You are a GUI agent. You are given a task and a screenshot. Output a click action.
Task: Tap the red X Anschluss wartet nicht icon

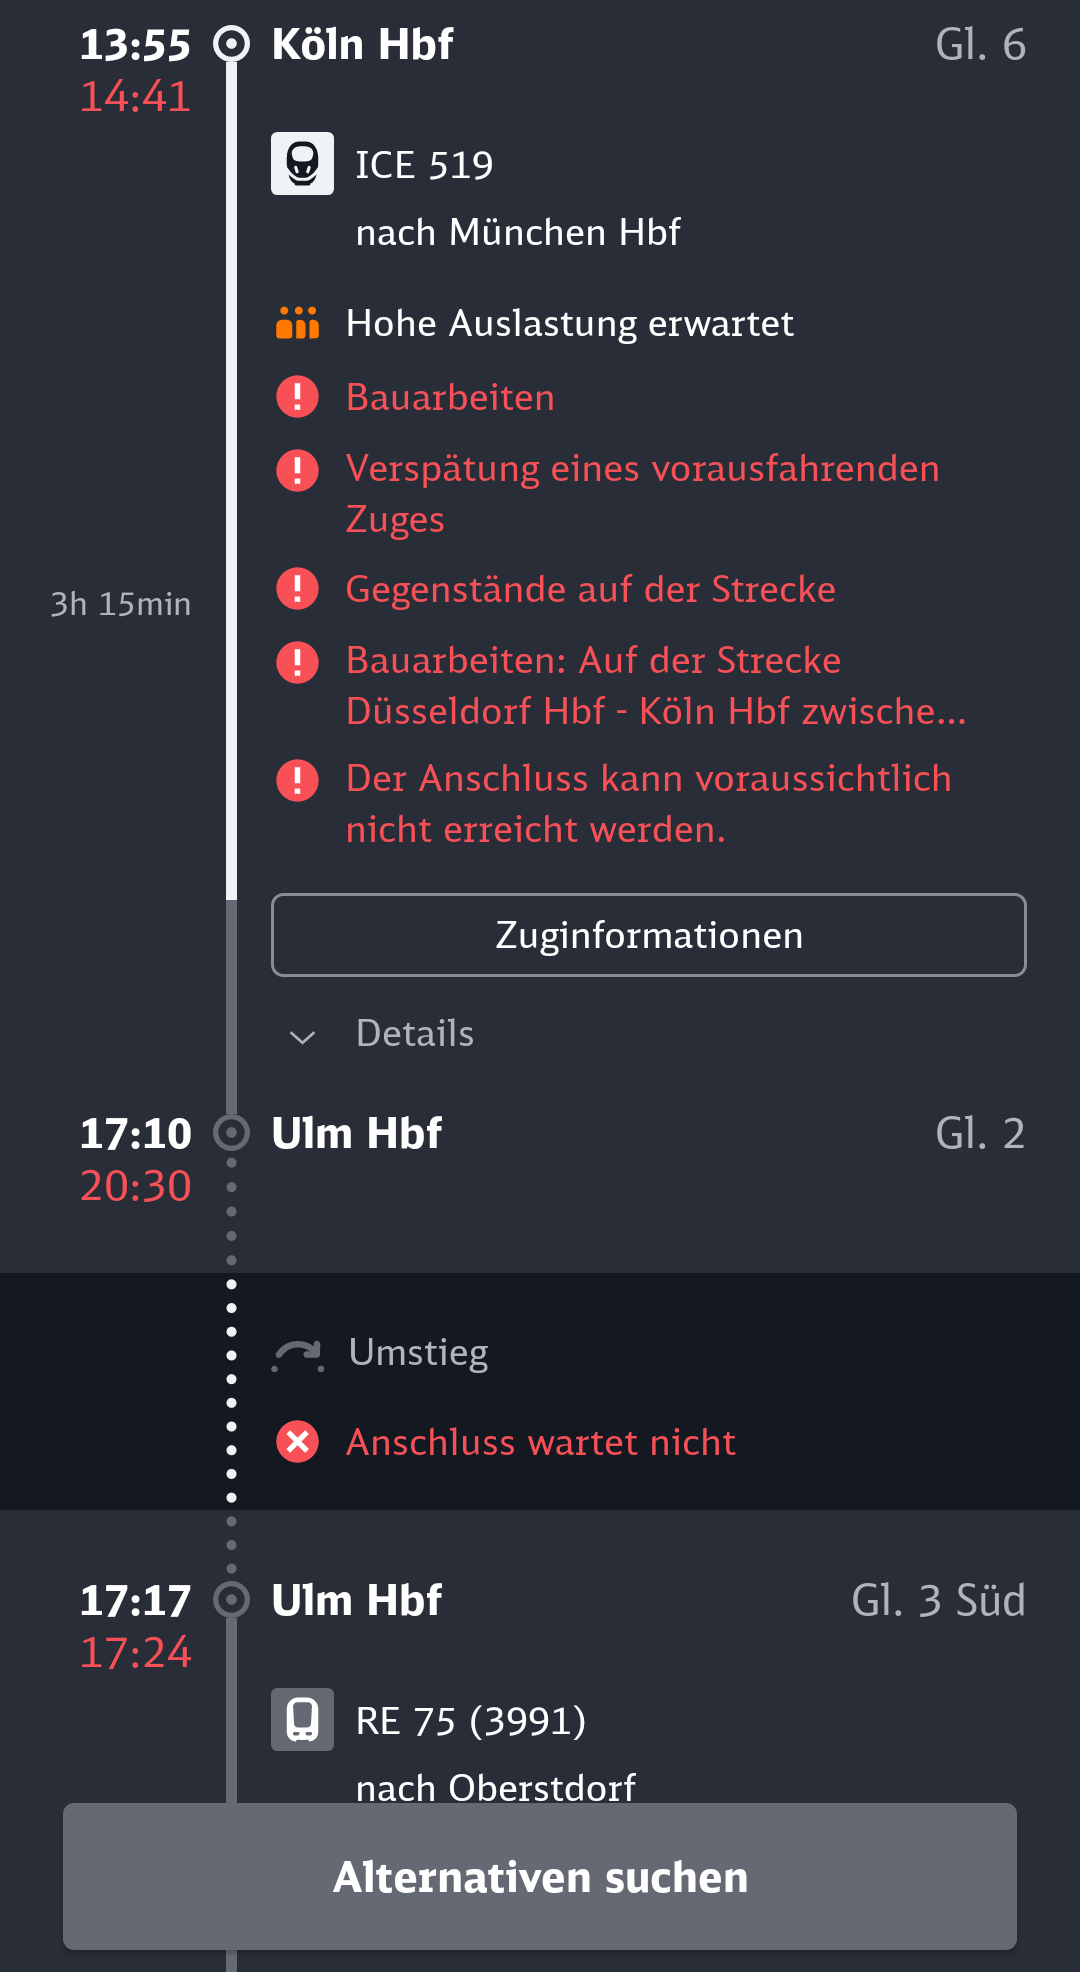[297, 1442]
